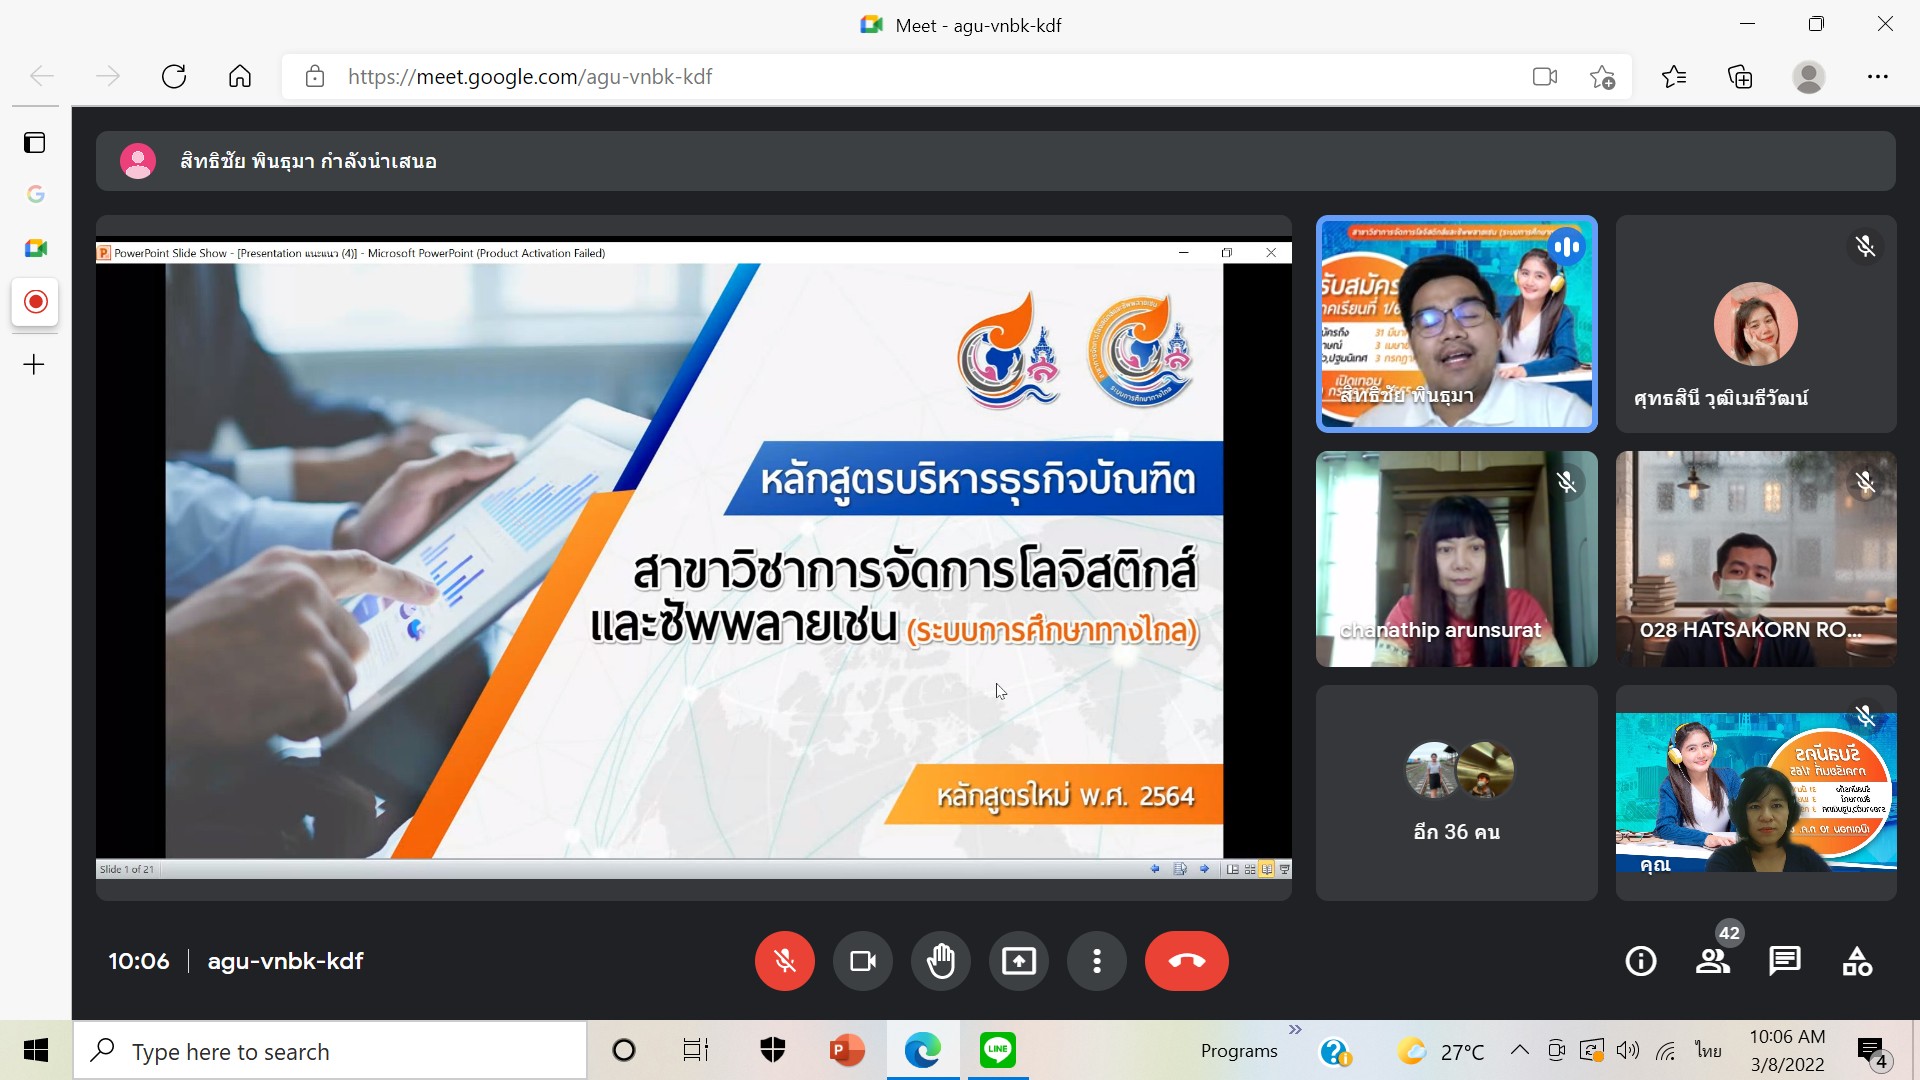Leave the call with red hang-up button
Screen dimensions: 1920x1080
coord(1186,961)
